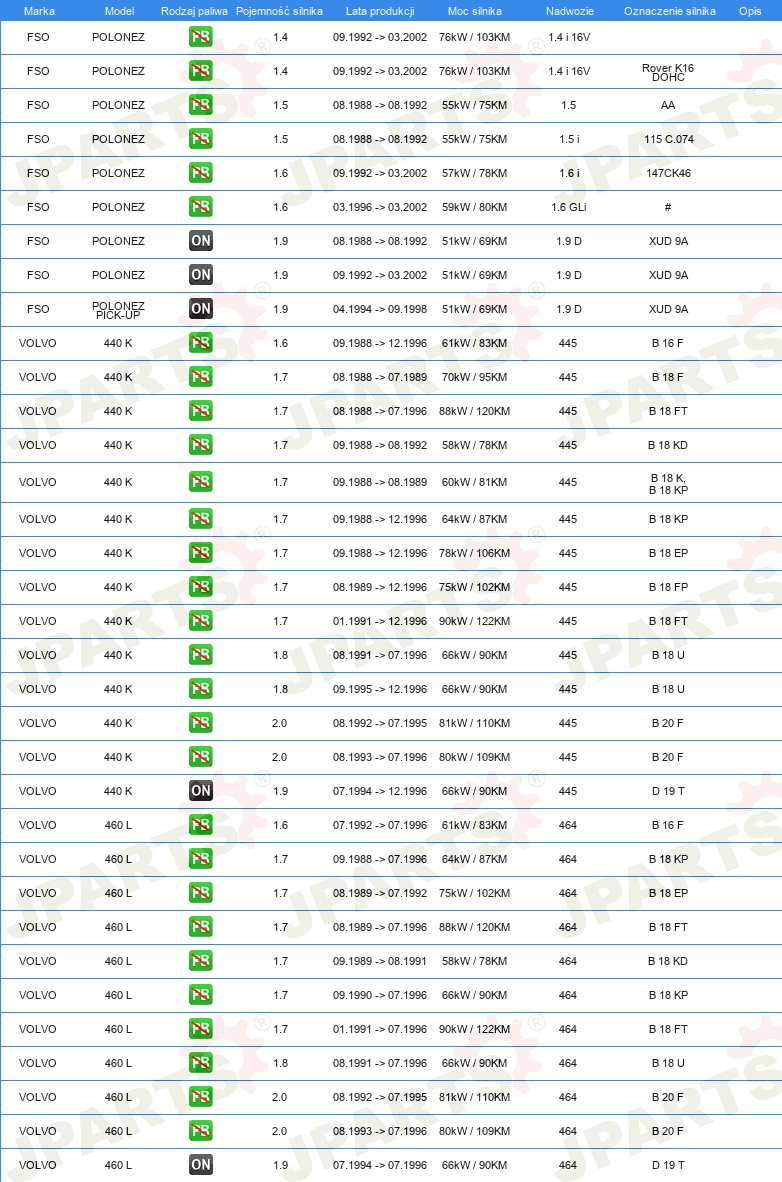Image resolution: width=782 pixels, height=1182 pixels.
Task: Select the petrol icon for the 460 L B 18 EP
Action: (x=201, y=893)
